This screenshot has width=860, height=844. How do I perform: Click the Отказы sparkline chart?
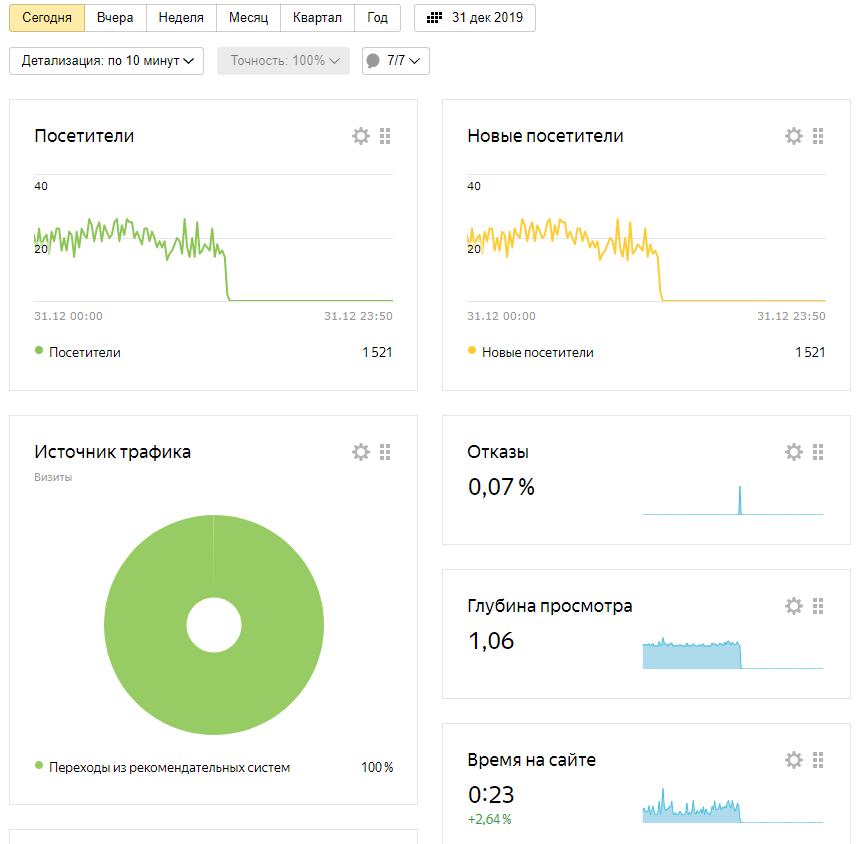pos(732,500)
